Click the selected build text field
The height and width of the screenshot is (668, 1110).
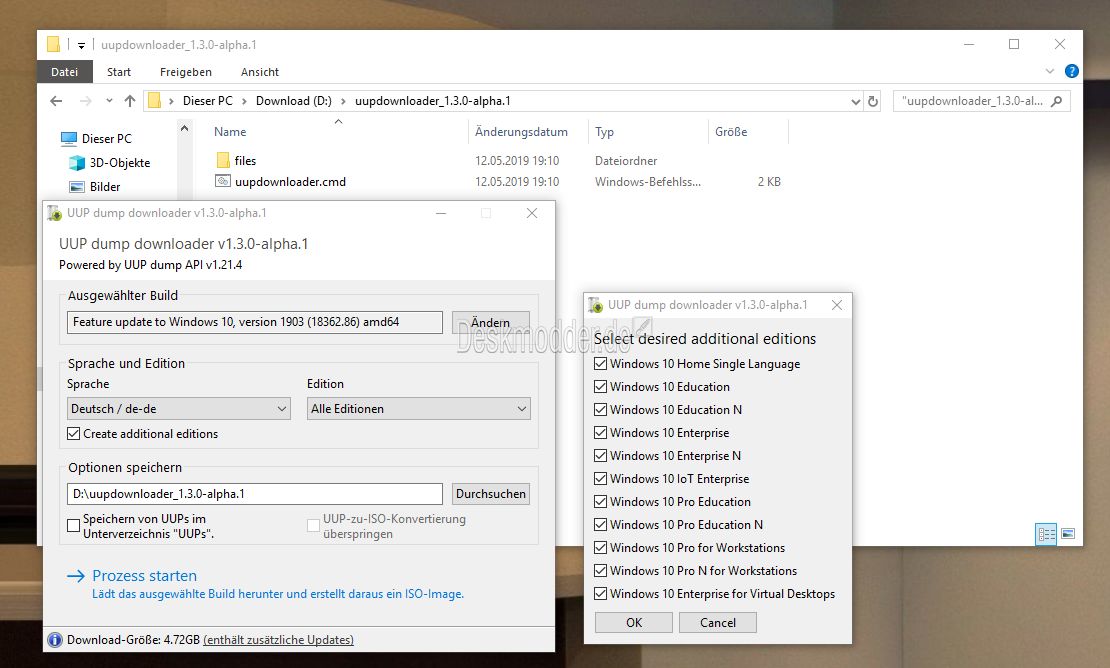pyautogui.click(x=255, y=322)
